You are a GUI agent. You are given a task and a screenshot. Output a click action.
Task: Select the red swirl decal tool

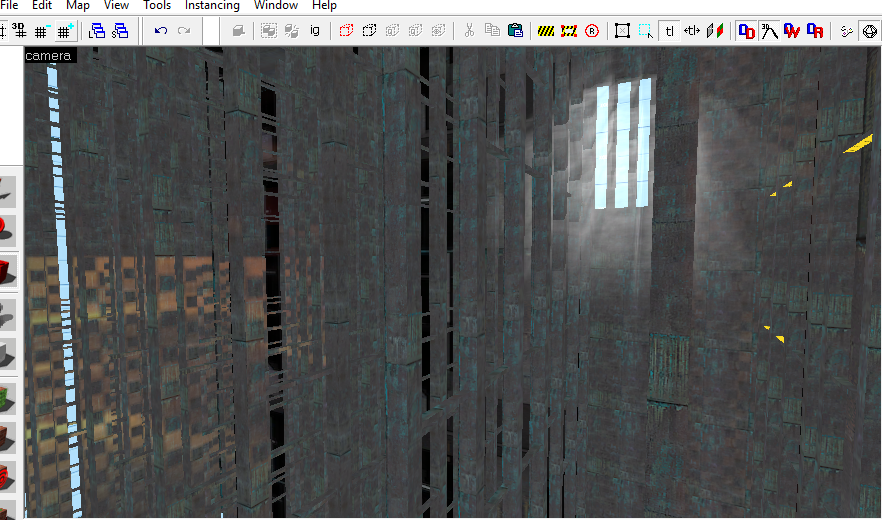[x=8, y=478]
